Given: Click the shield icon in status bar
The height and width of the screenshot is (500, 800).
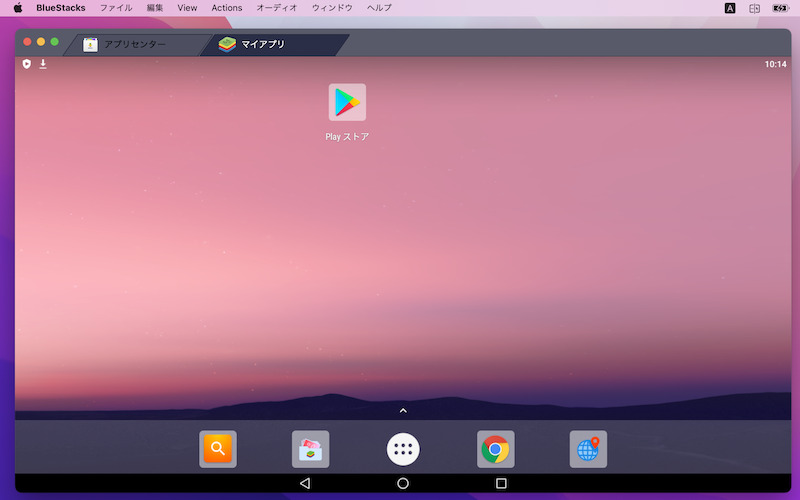Looking at the screenshot, I should click(27, 64).
